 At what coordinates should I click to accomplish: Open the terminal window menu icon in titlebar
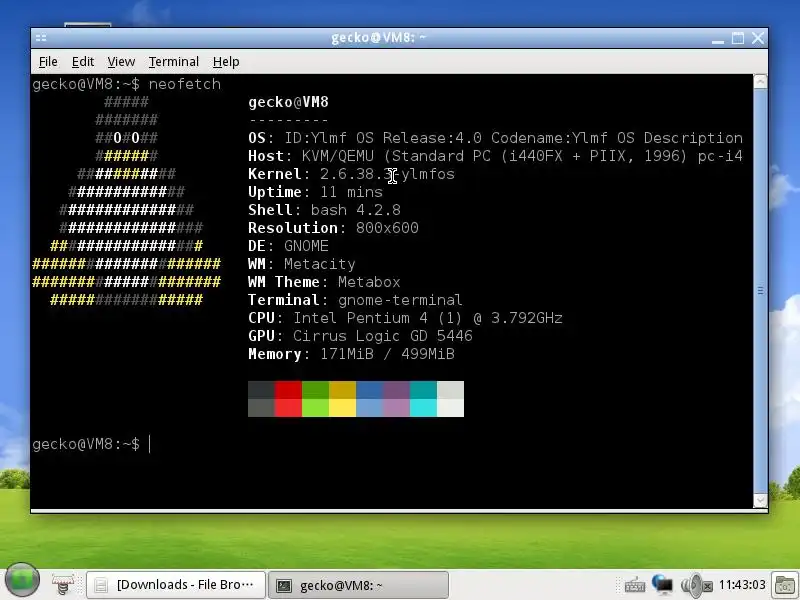41,38
